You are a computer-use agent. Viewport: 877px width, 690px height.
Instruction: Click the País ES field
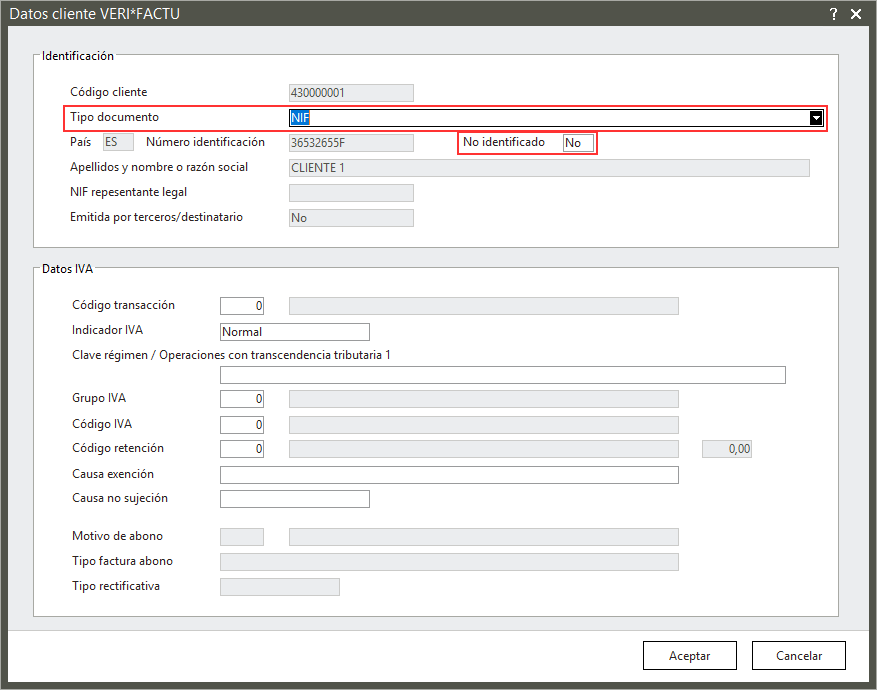coord(118,143)
